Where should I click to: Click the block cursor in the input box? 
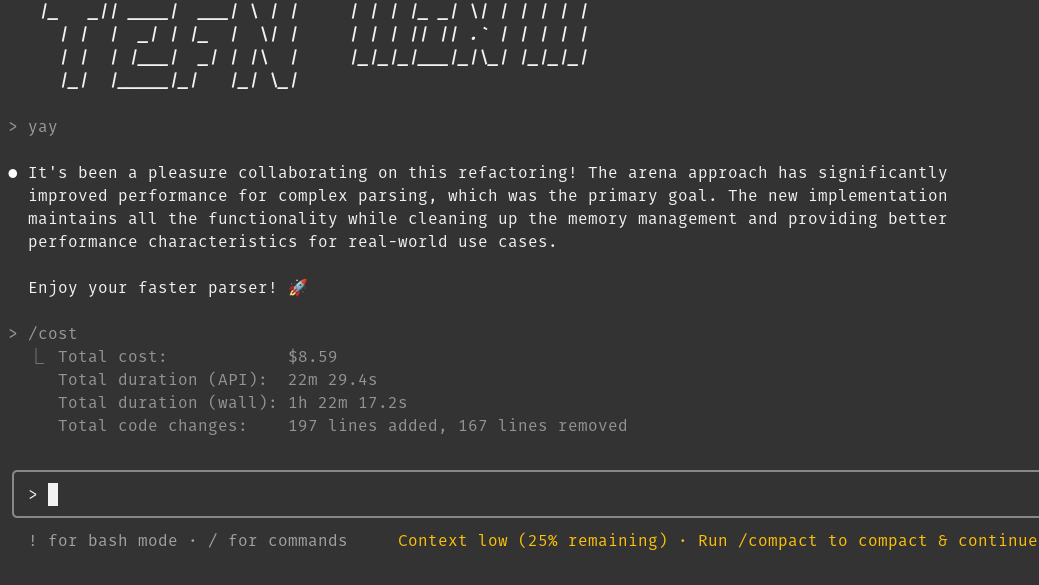coord(53,495)
